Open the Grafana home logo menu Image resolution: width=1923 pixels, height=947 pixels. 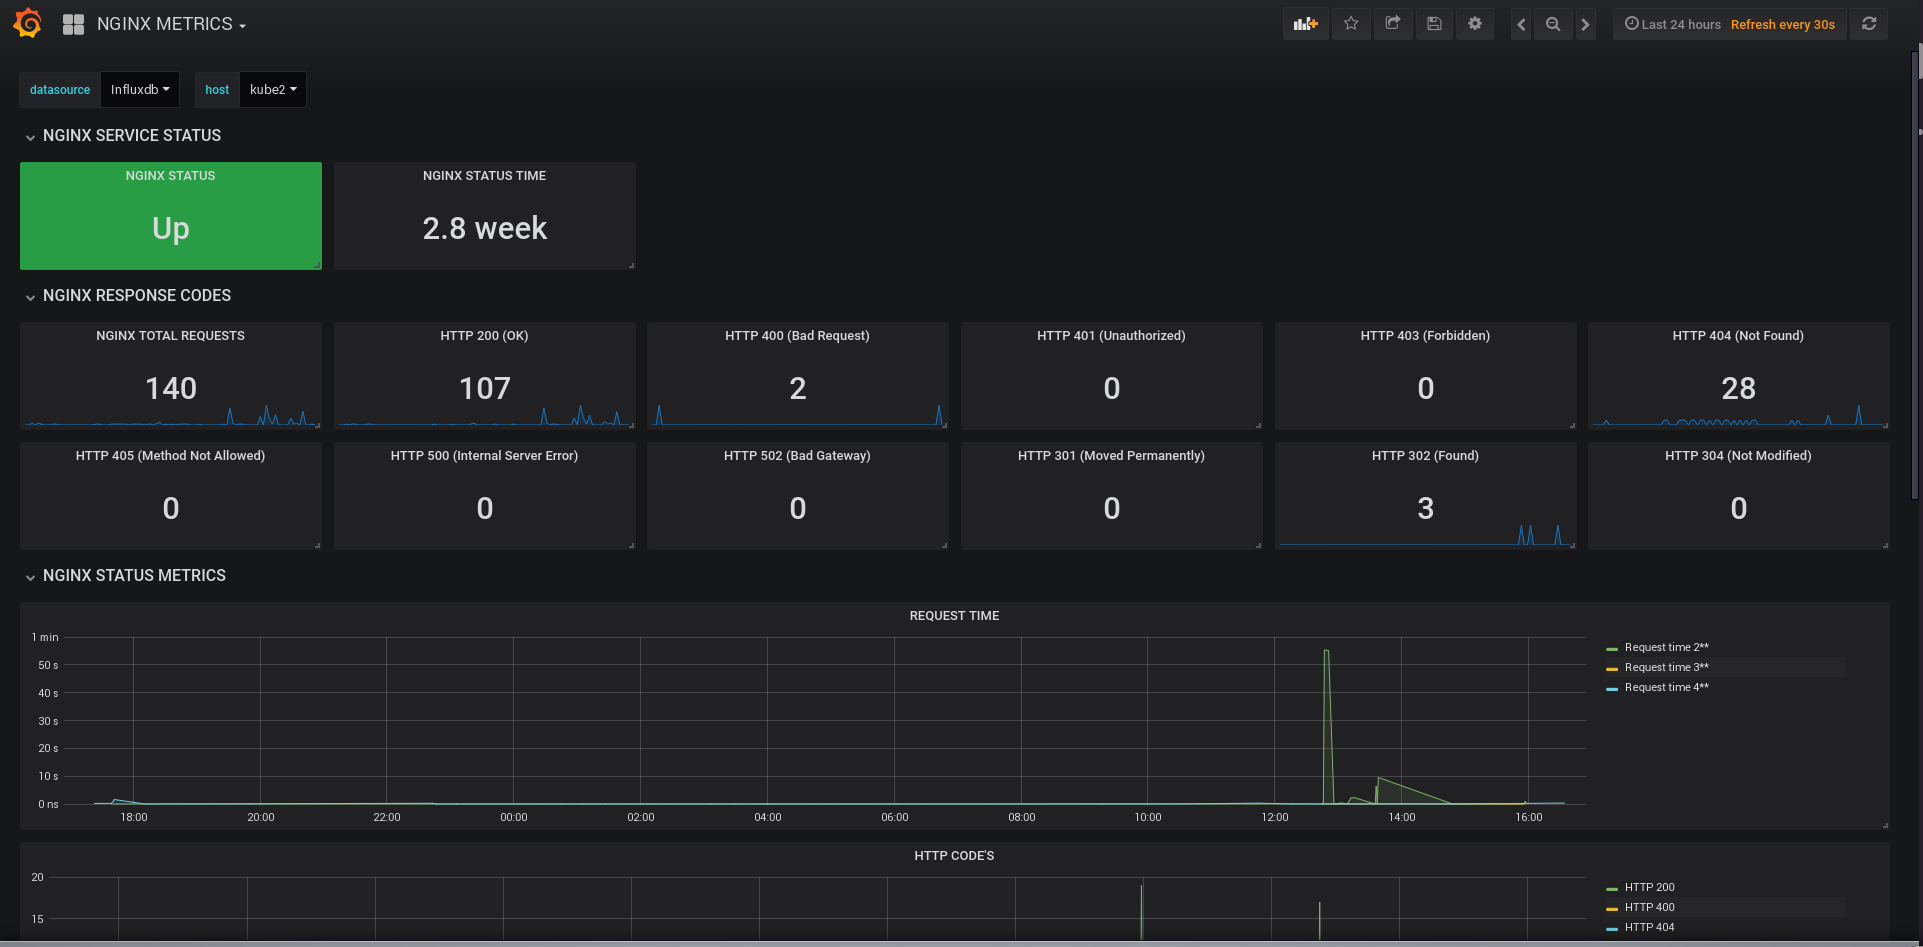[x=28, y=23]
